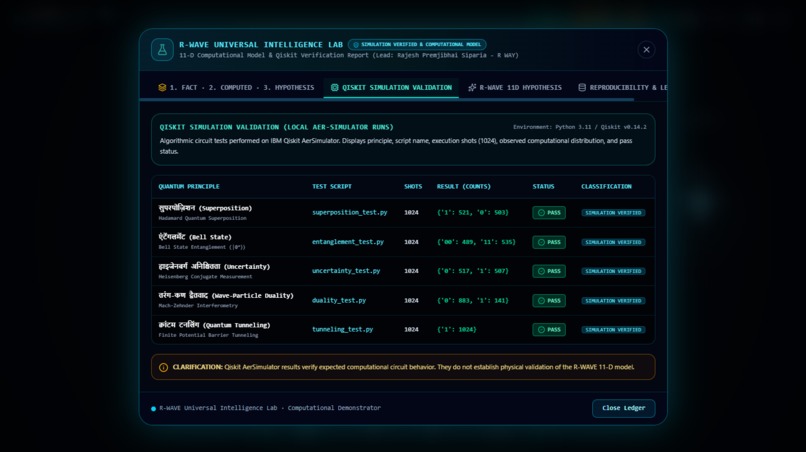Click the Quantum Principle column header
Image resolution: width=806 pixels, height=452 pixels.
tap(189, 187)
